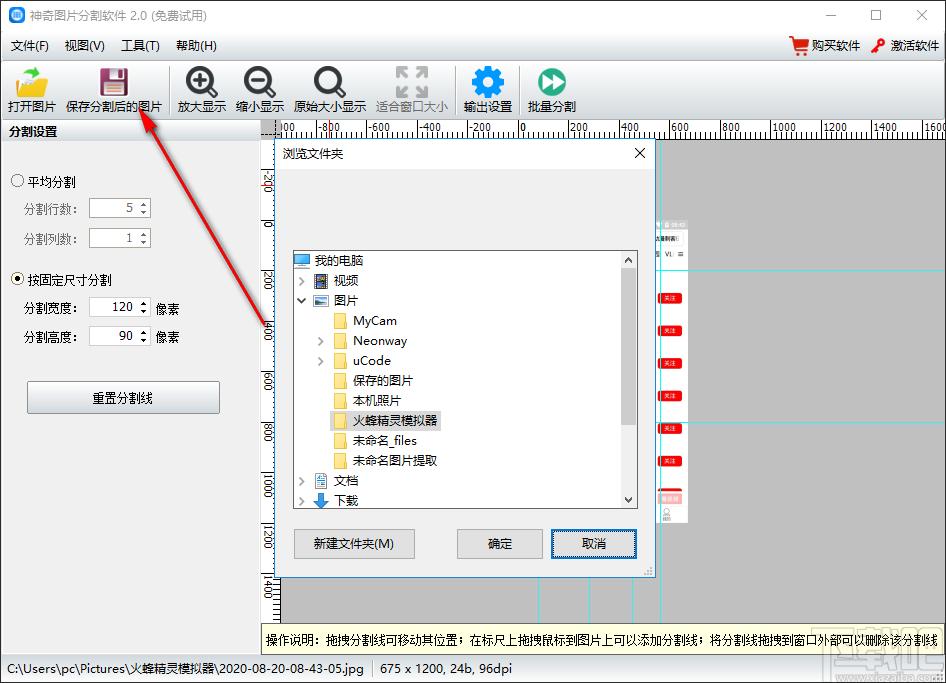
Task: Decrease 分割高度 value with down arrow
Action: coord(144,340)
